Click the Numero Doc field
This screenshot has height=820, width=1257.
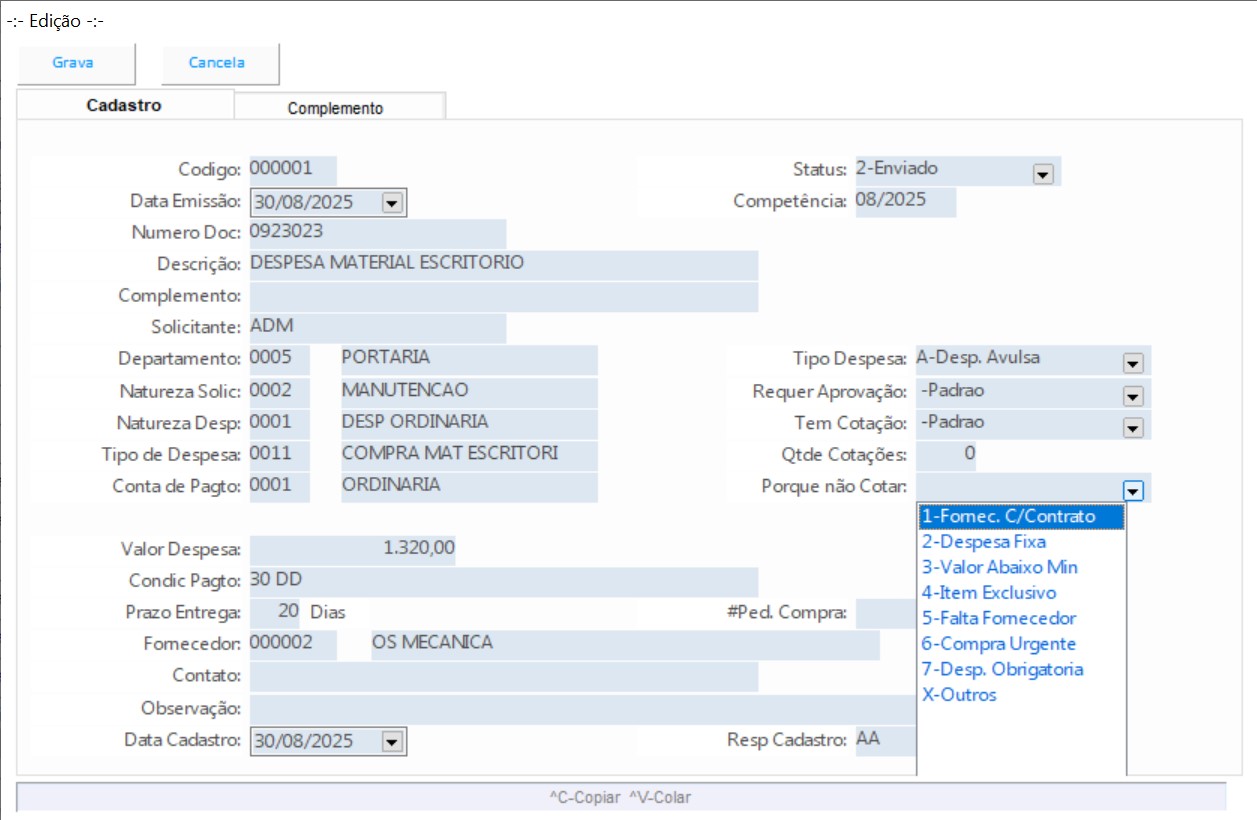(377, 233)
